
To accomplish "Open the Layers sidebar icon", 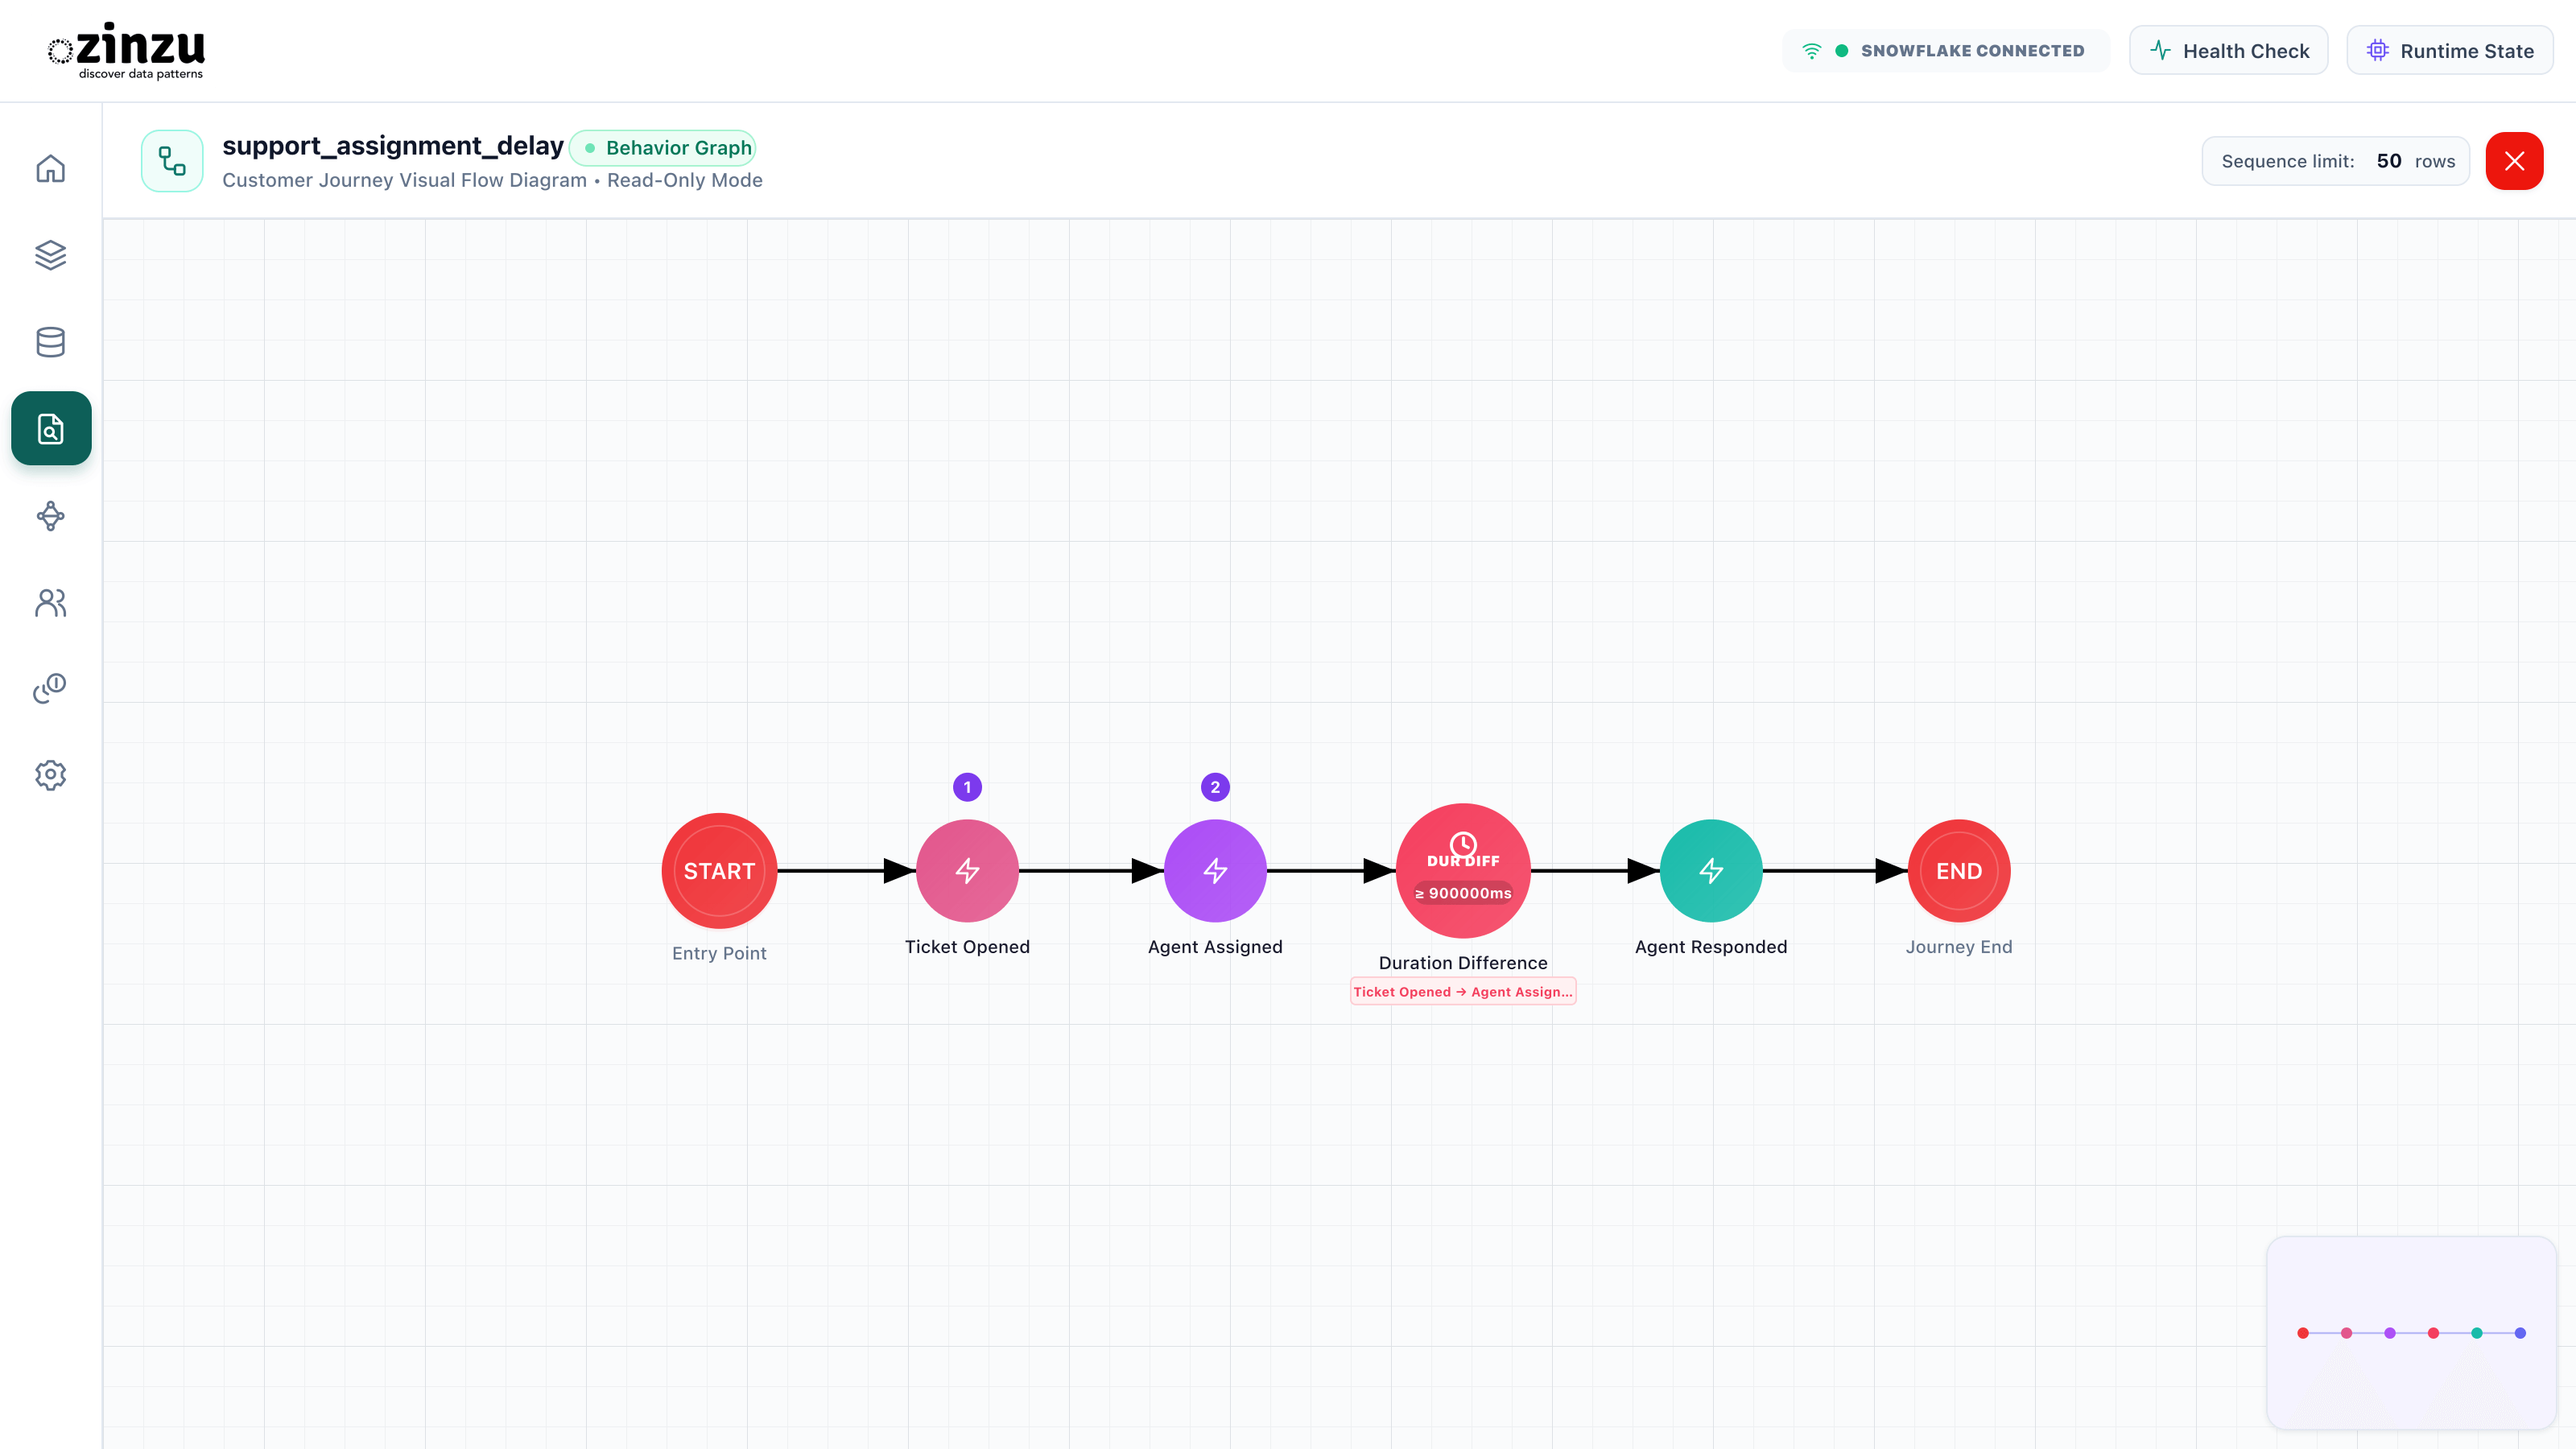I will (50, 255).
